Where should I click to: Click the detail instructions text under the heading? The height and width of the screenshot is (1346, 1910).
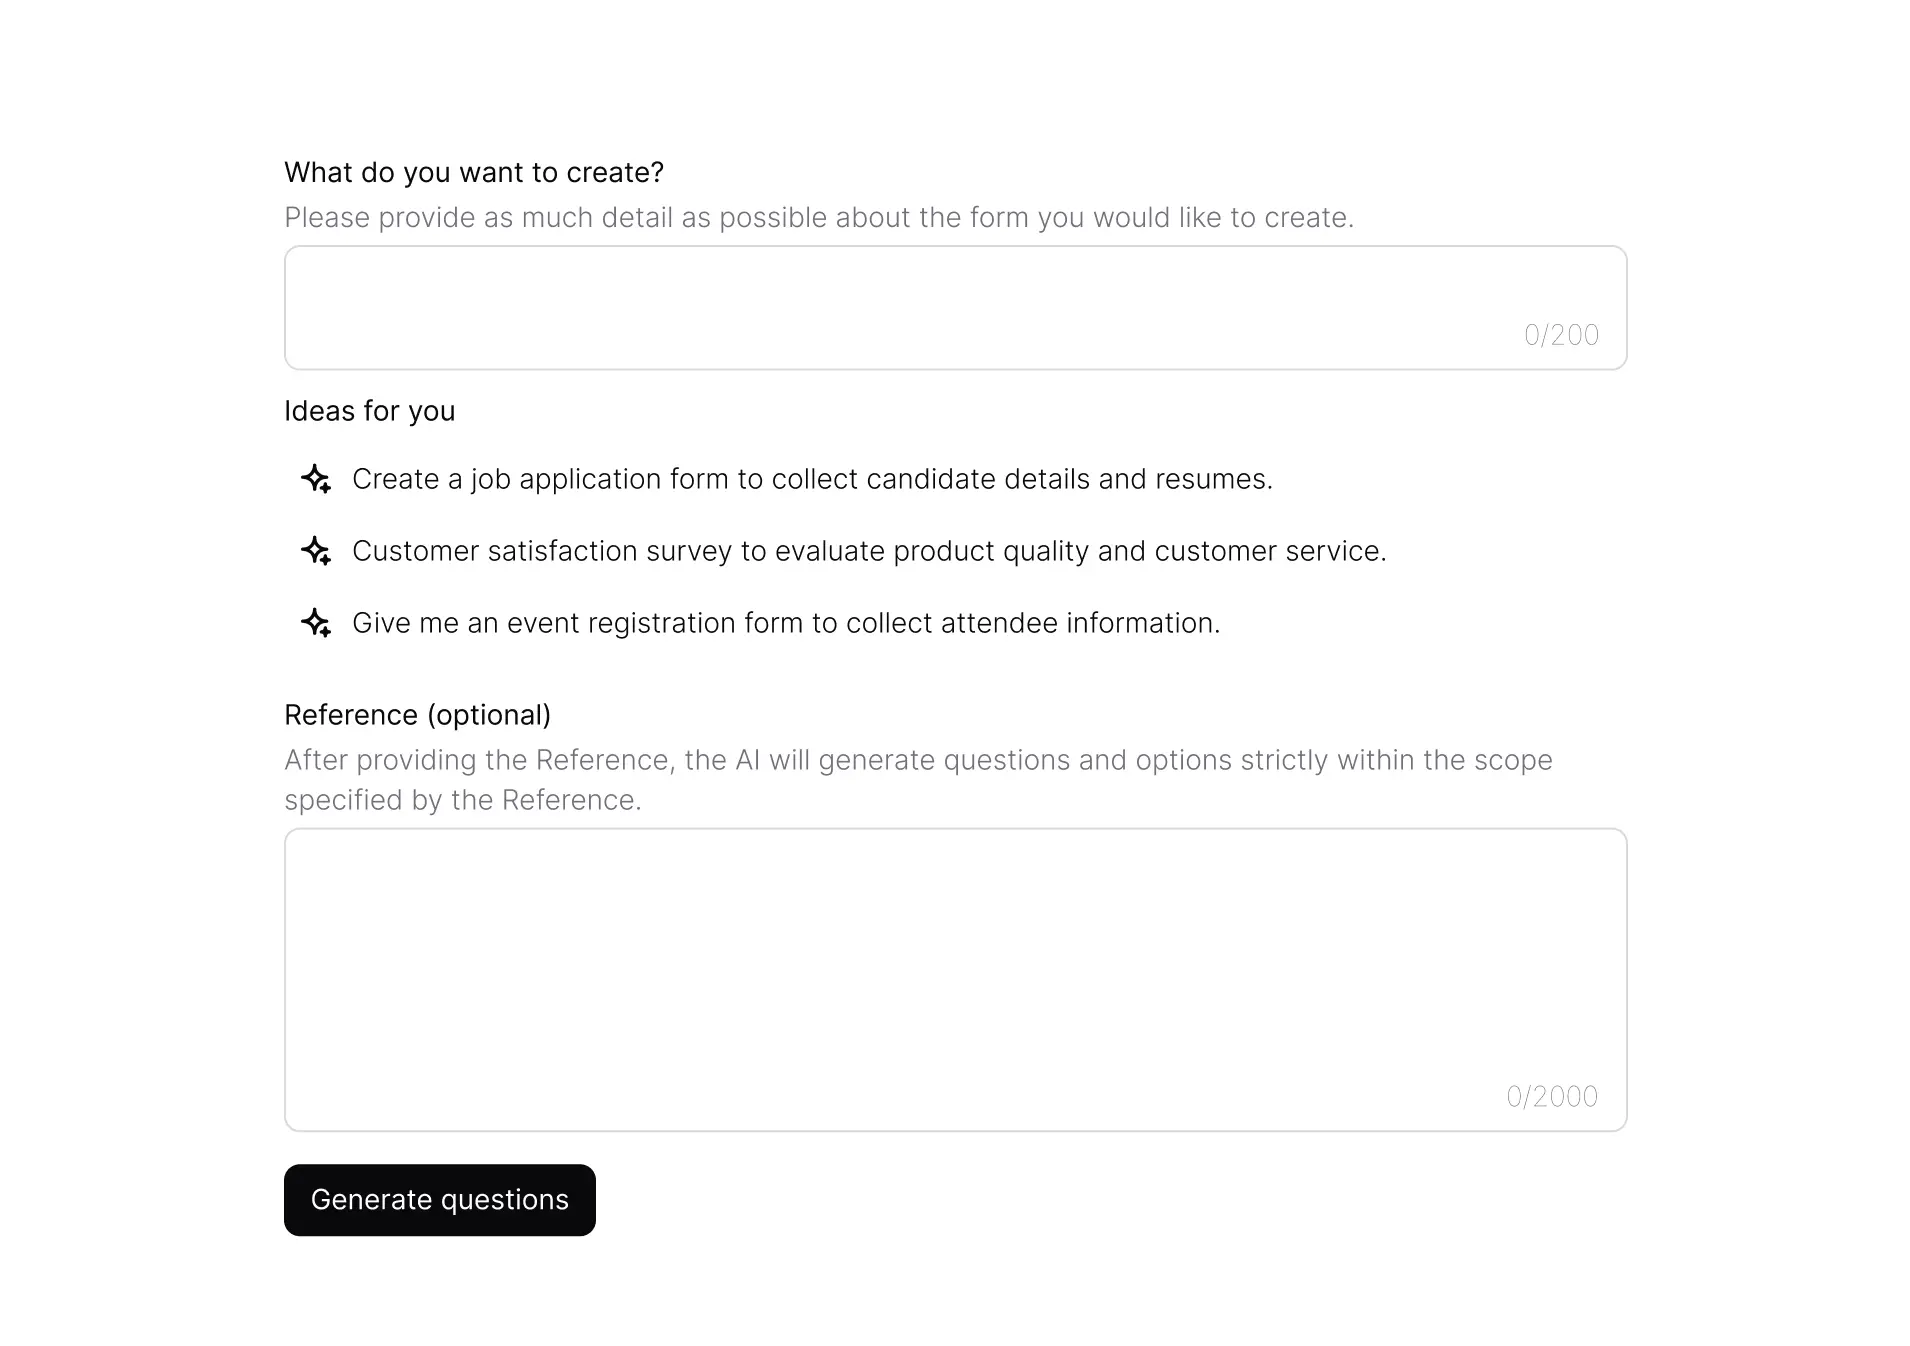(x=820, y=217)
